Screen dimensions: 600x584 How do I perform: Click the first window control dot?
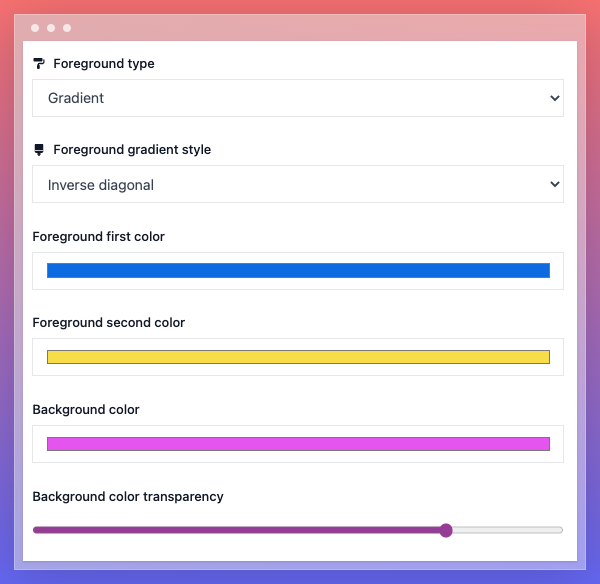click(35, 28)
